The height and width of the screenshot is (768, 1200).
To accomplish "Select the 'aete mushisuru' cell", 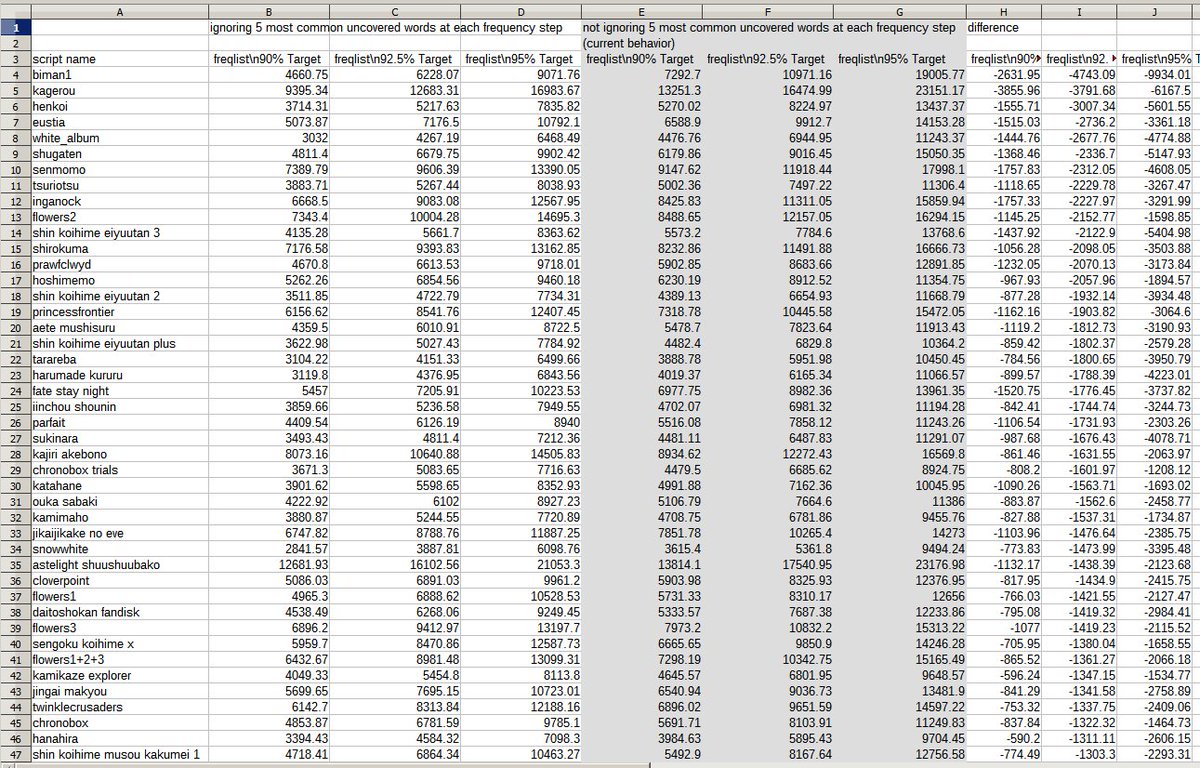I will point(119,328).
